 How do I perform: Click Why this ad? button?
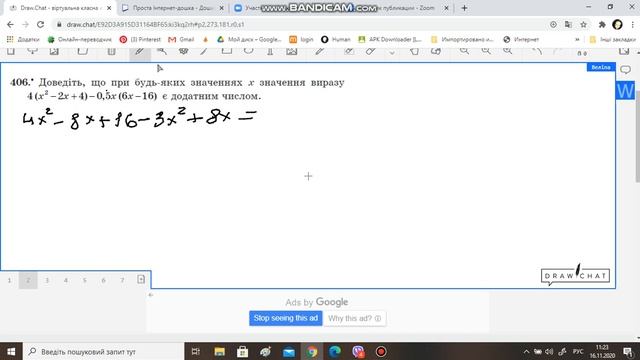[354, 318]
